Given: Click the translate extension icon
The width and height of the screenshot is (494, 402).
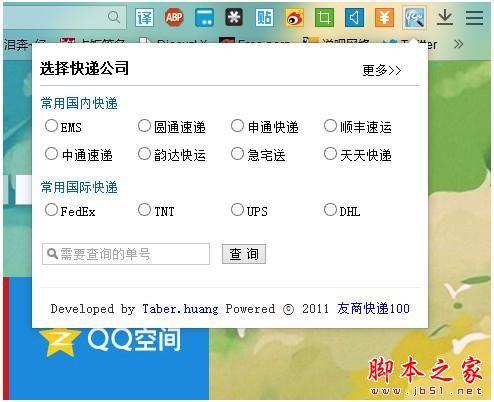Looking at the screenshot, I should (x=144, y=17).
